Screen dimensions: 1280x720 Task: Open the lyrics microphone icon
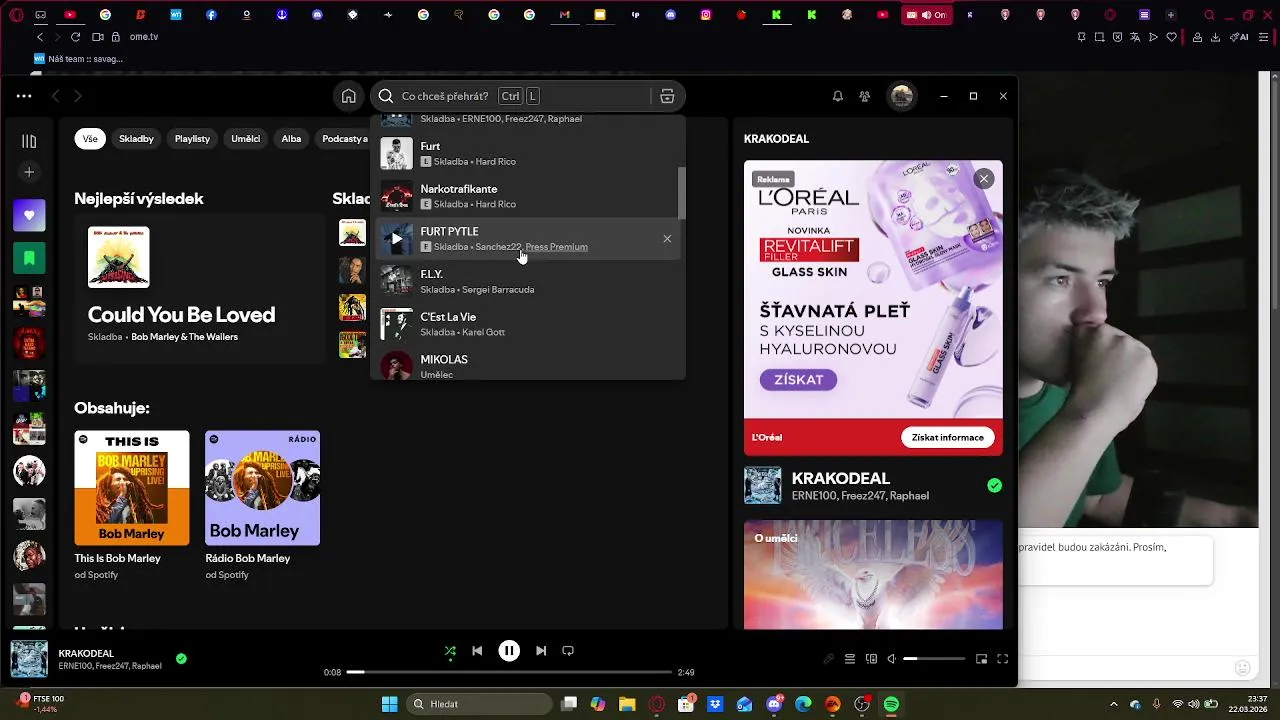click(828, 659)
